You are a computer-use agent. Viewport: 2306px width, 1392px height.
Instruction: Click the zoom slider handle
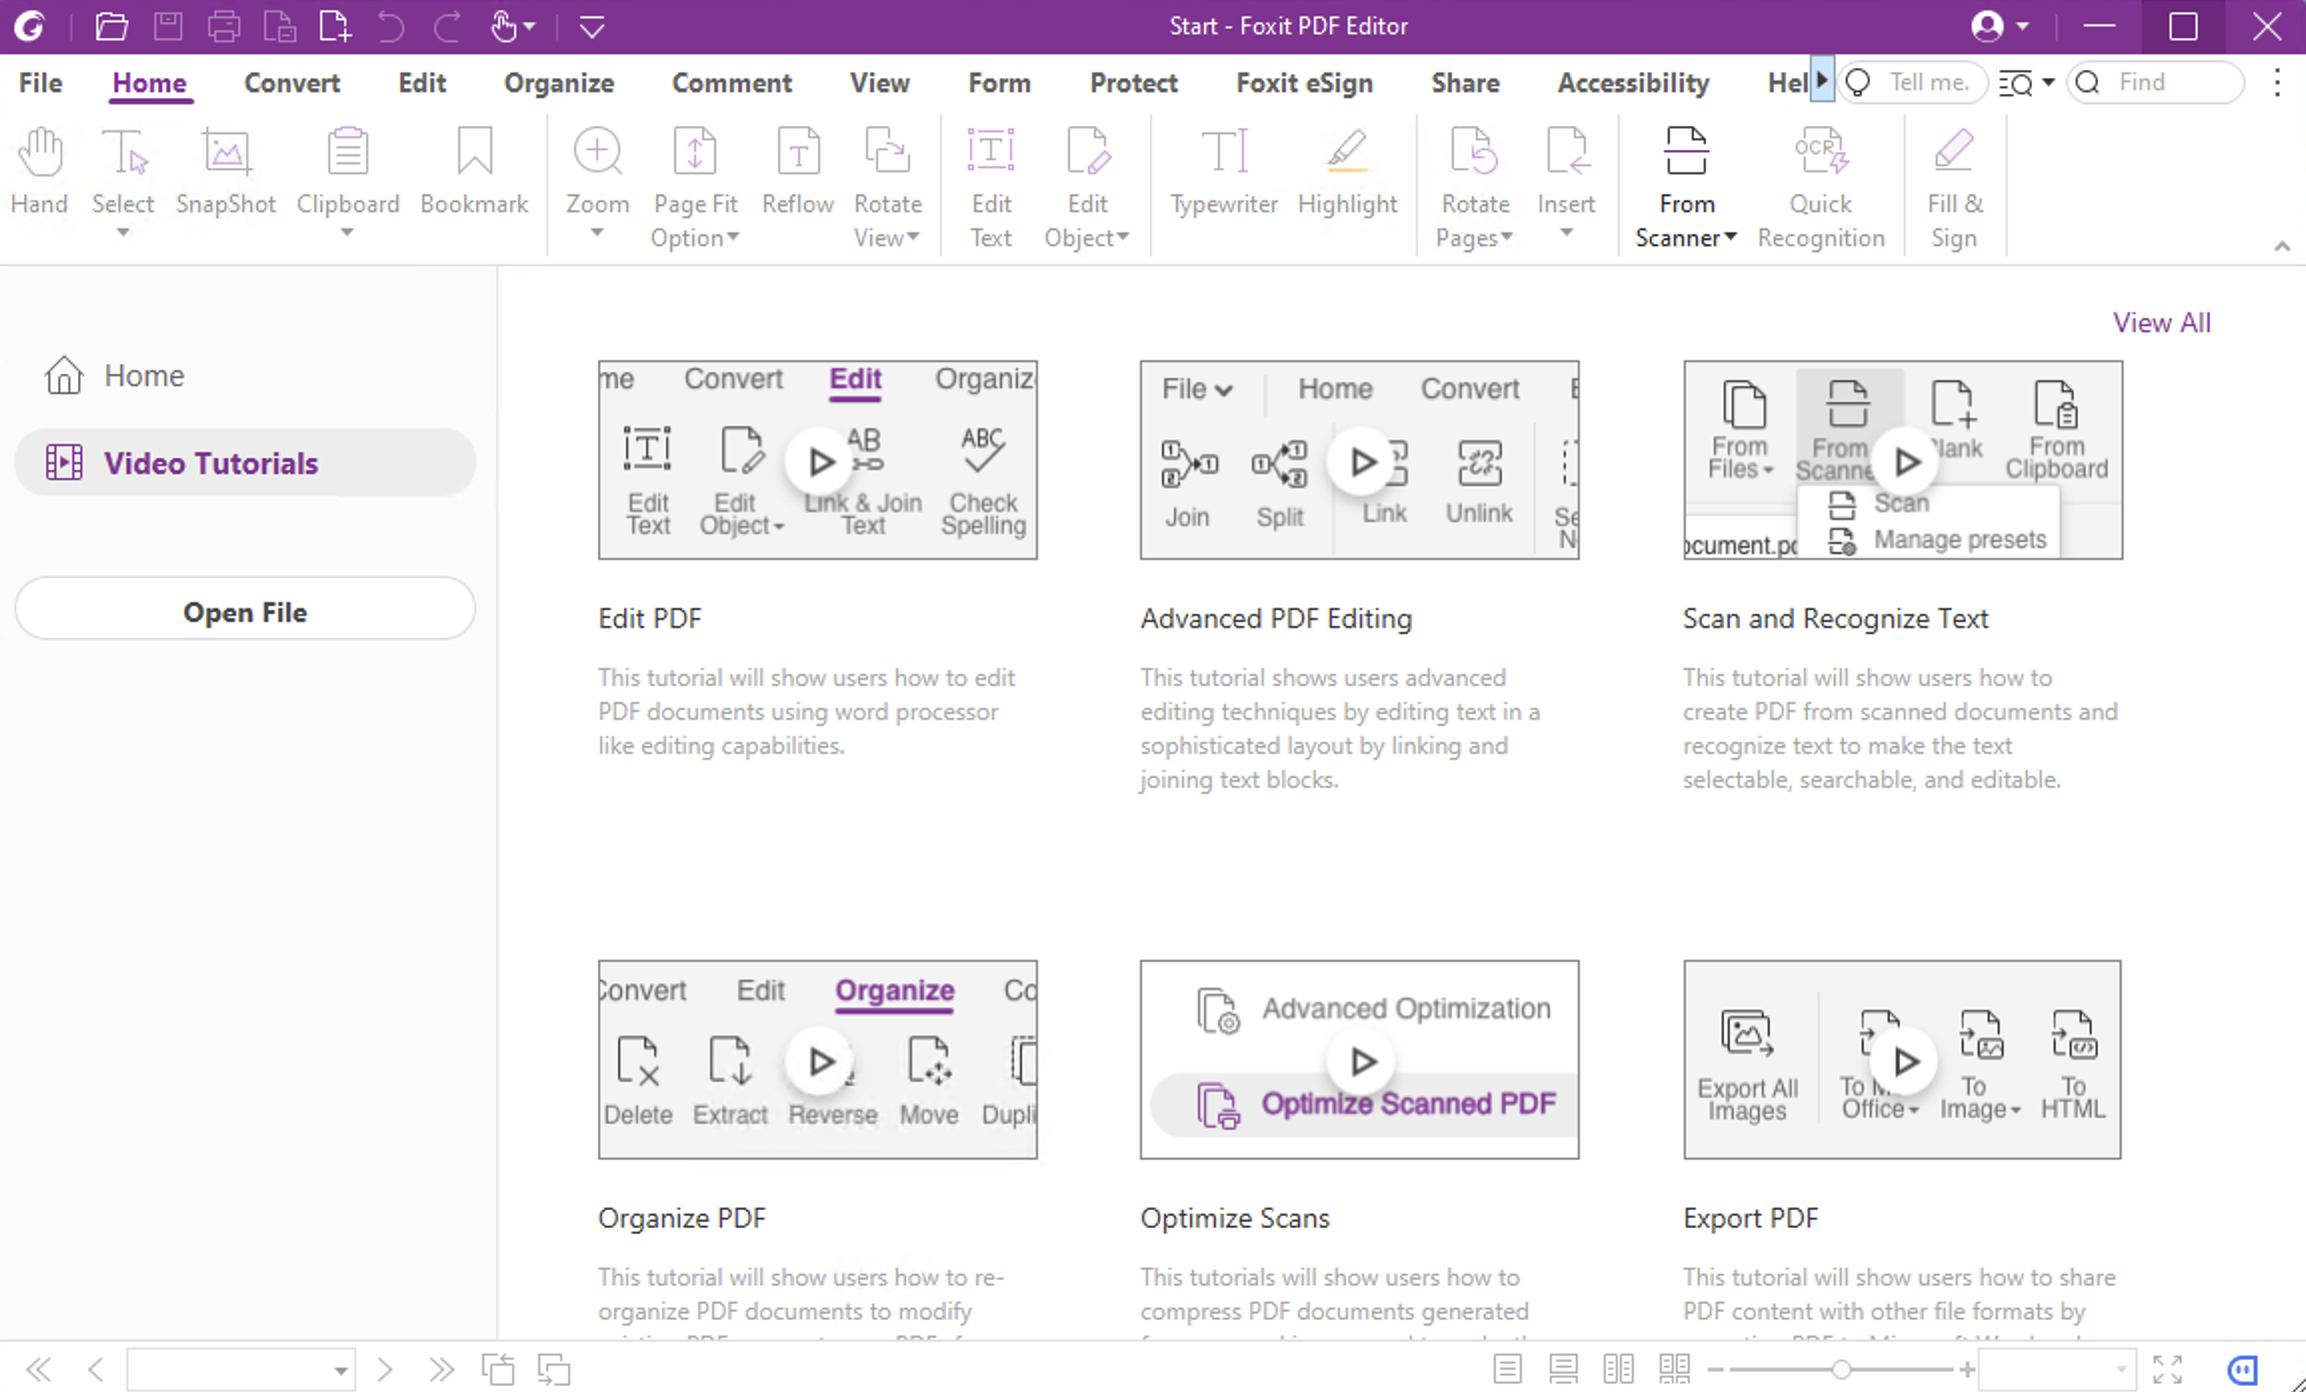[1841, 1369]
